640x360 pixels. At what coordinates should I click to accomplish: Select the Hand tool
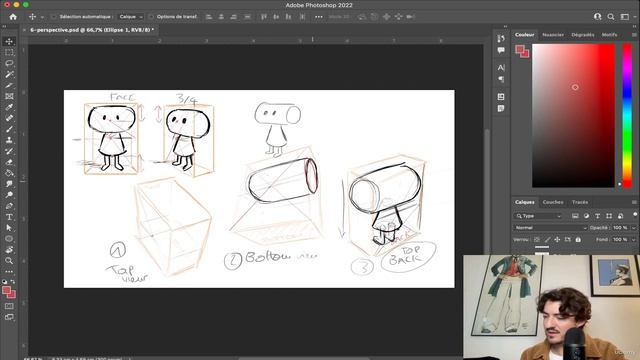coord(9,250)
